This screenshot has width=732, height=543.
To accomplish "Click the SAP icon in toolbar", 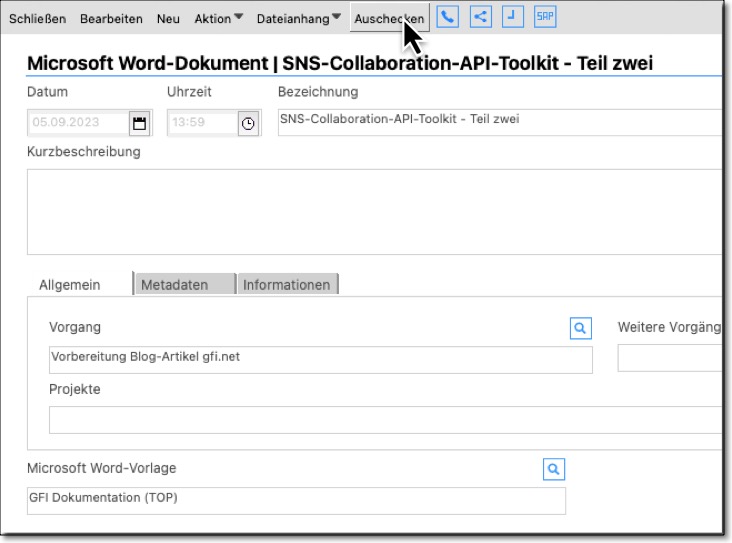I will pyautogui.click(x=545, y=17).
